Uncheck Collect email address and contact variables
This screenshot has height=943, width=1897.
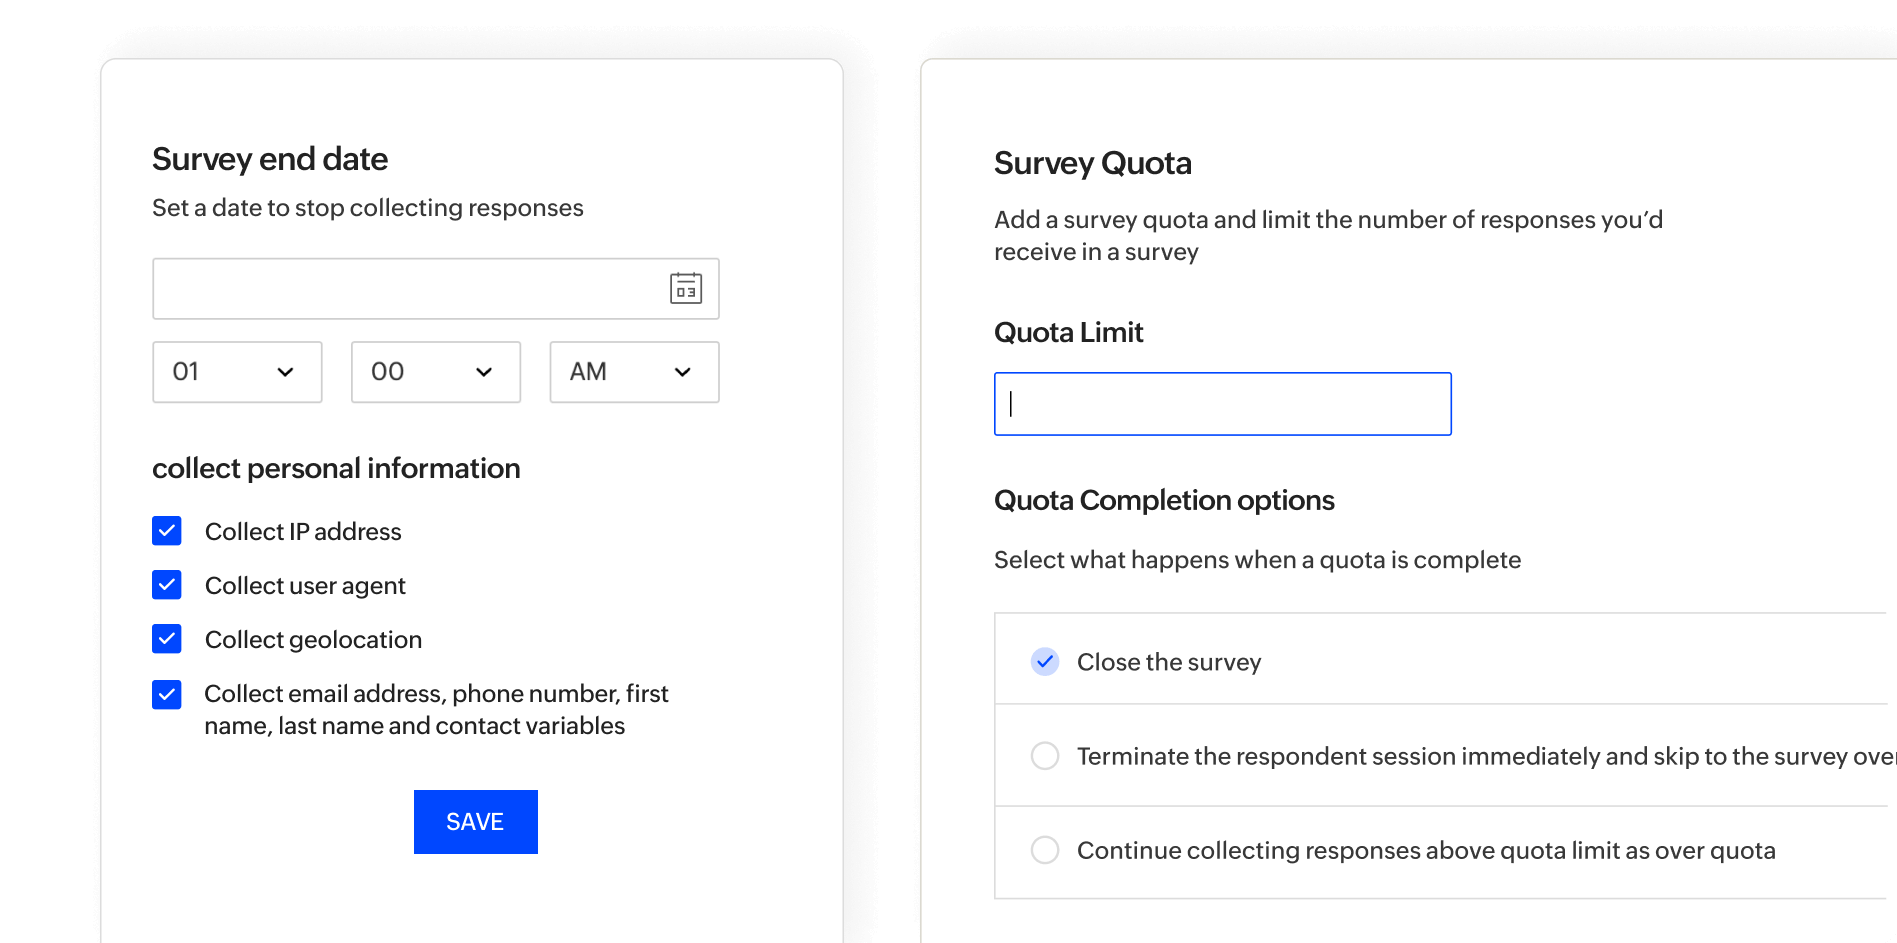167,694
